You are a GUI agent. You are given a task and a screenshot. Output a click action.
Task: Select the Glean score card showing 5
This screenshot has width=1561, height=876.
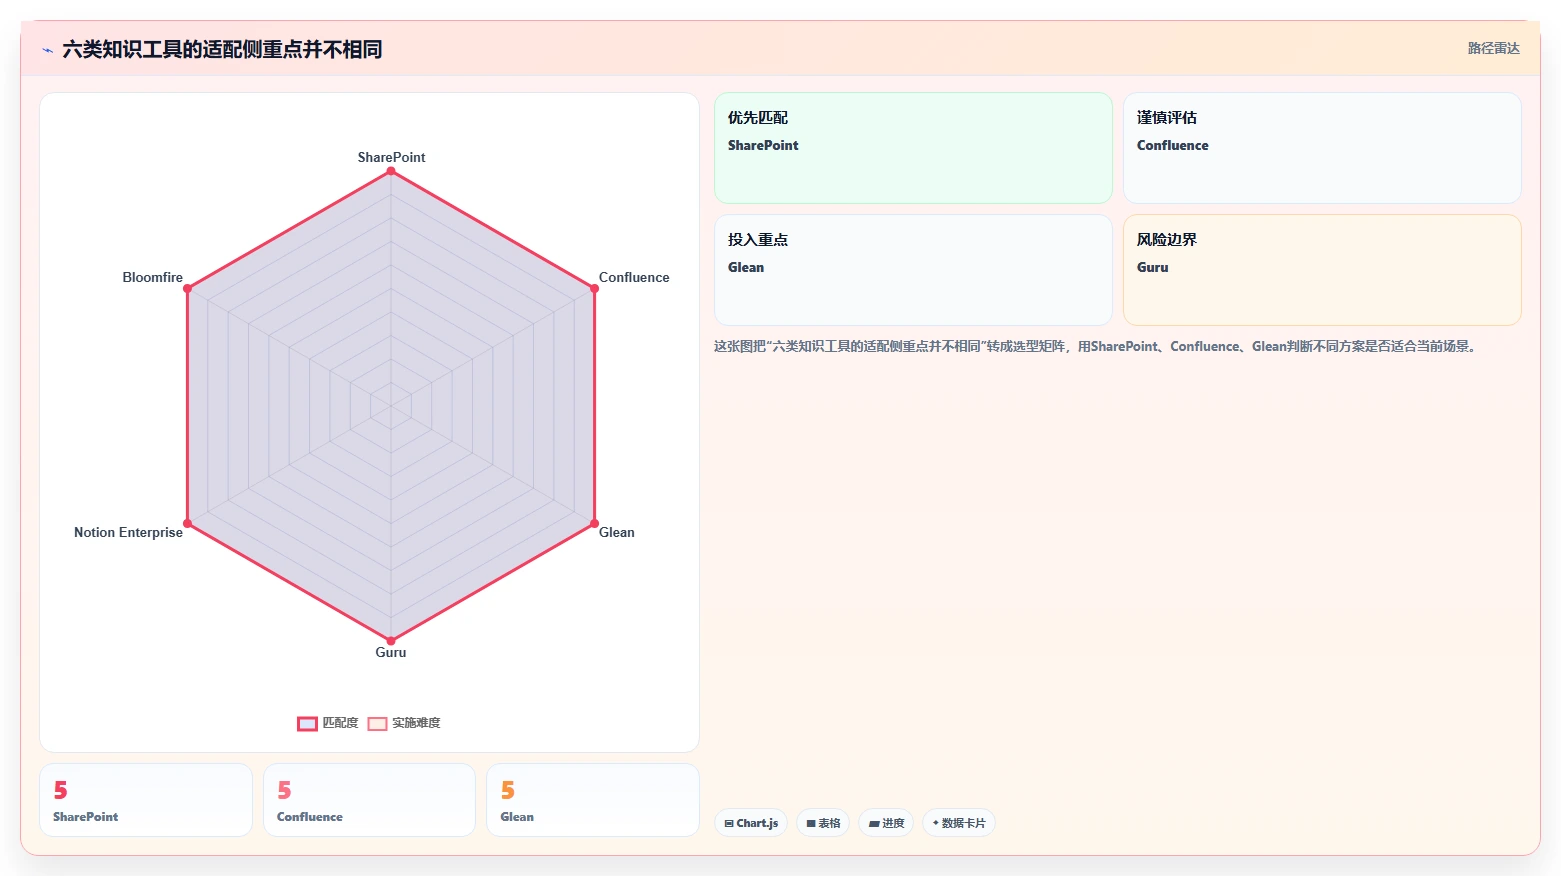(x=593, y=800)
